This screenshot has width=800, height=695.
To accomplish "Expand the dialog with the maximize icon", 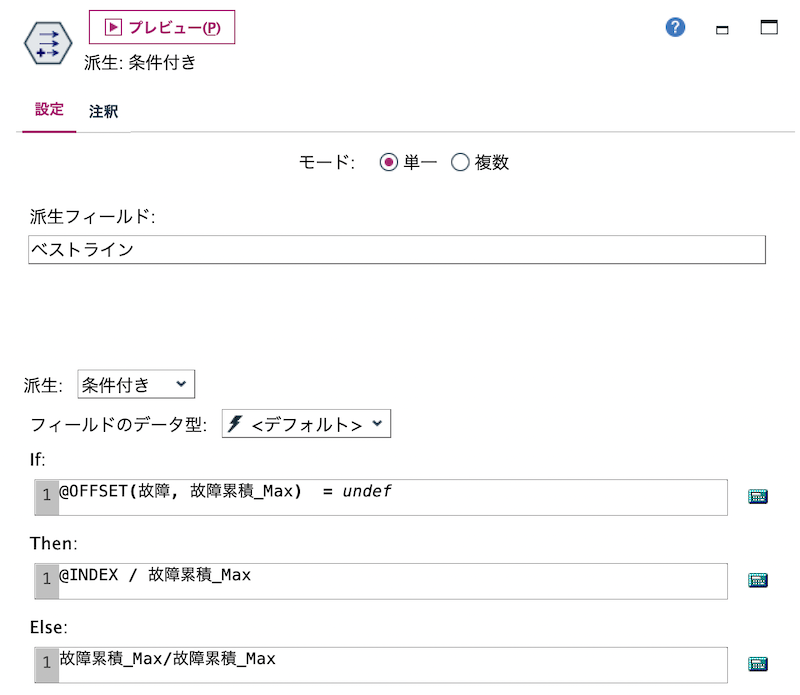I will point(768,29).
